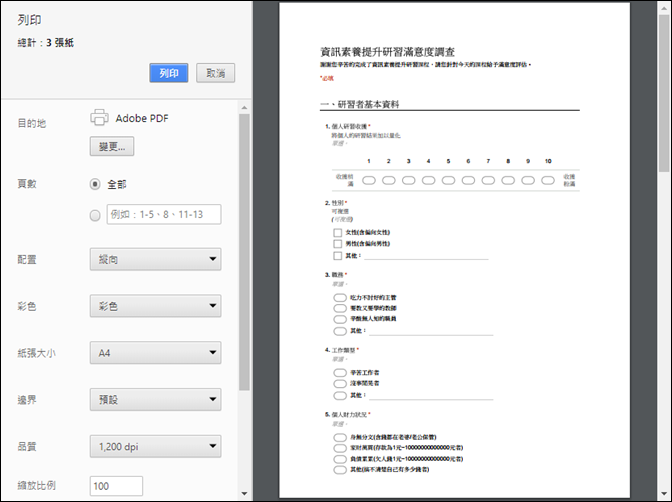672x502 pixels.
Task: Click the Adobe PDF printer icon
Action: (x=99, y=117)
